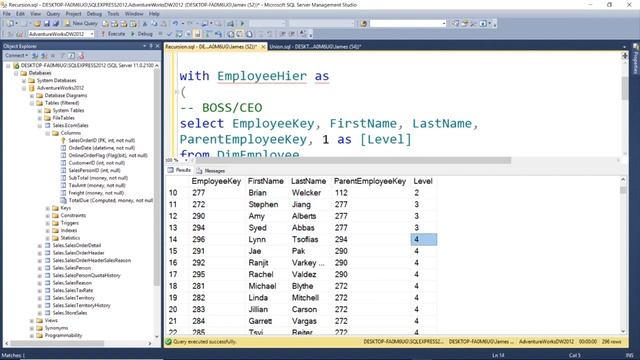Click the Uncomment Selected Lines icon
This screenshot has height=360, width=640.
[x=270, y=34]
